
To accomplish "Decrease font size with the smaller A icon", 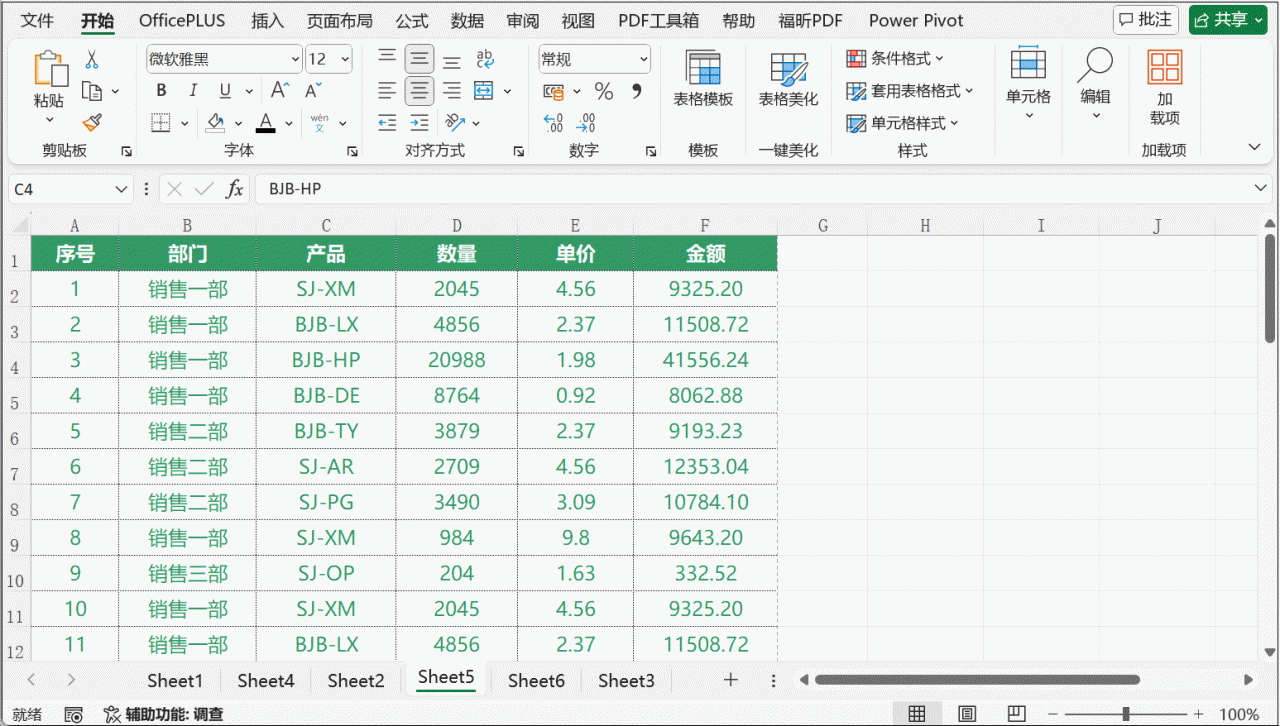I will [x=313, y=91].
